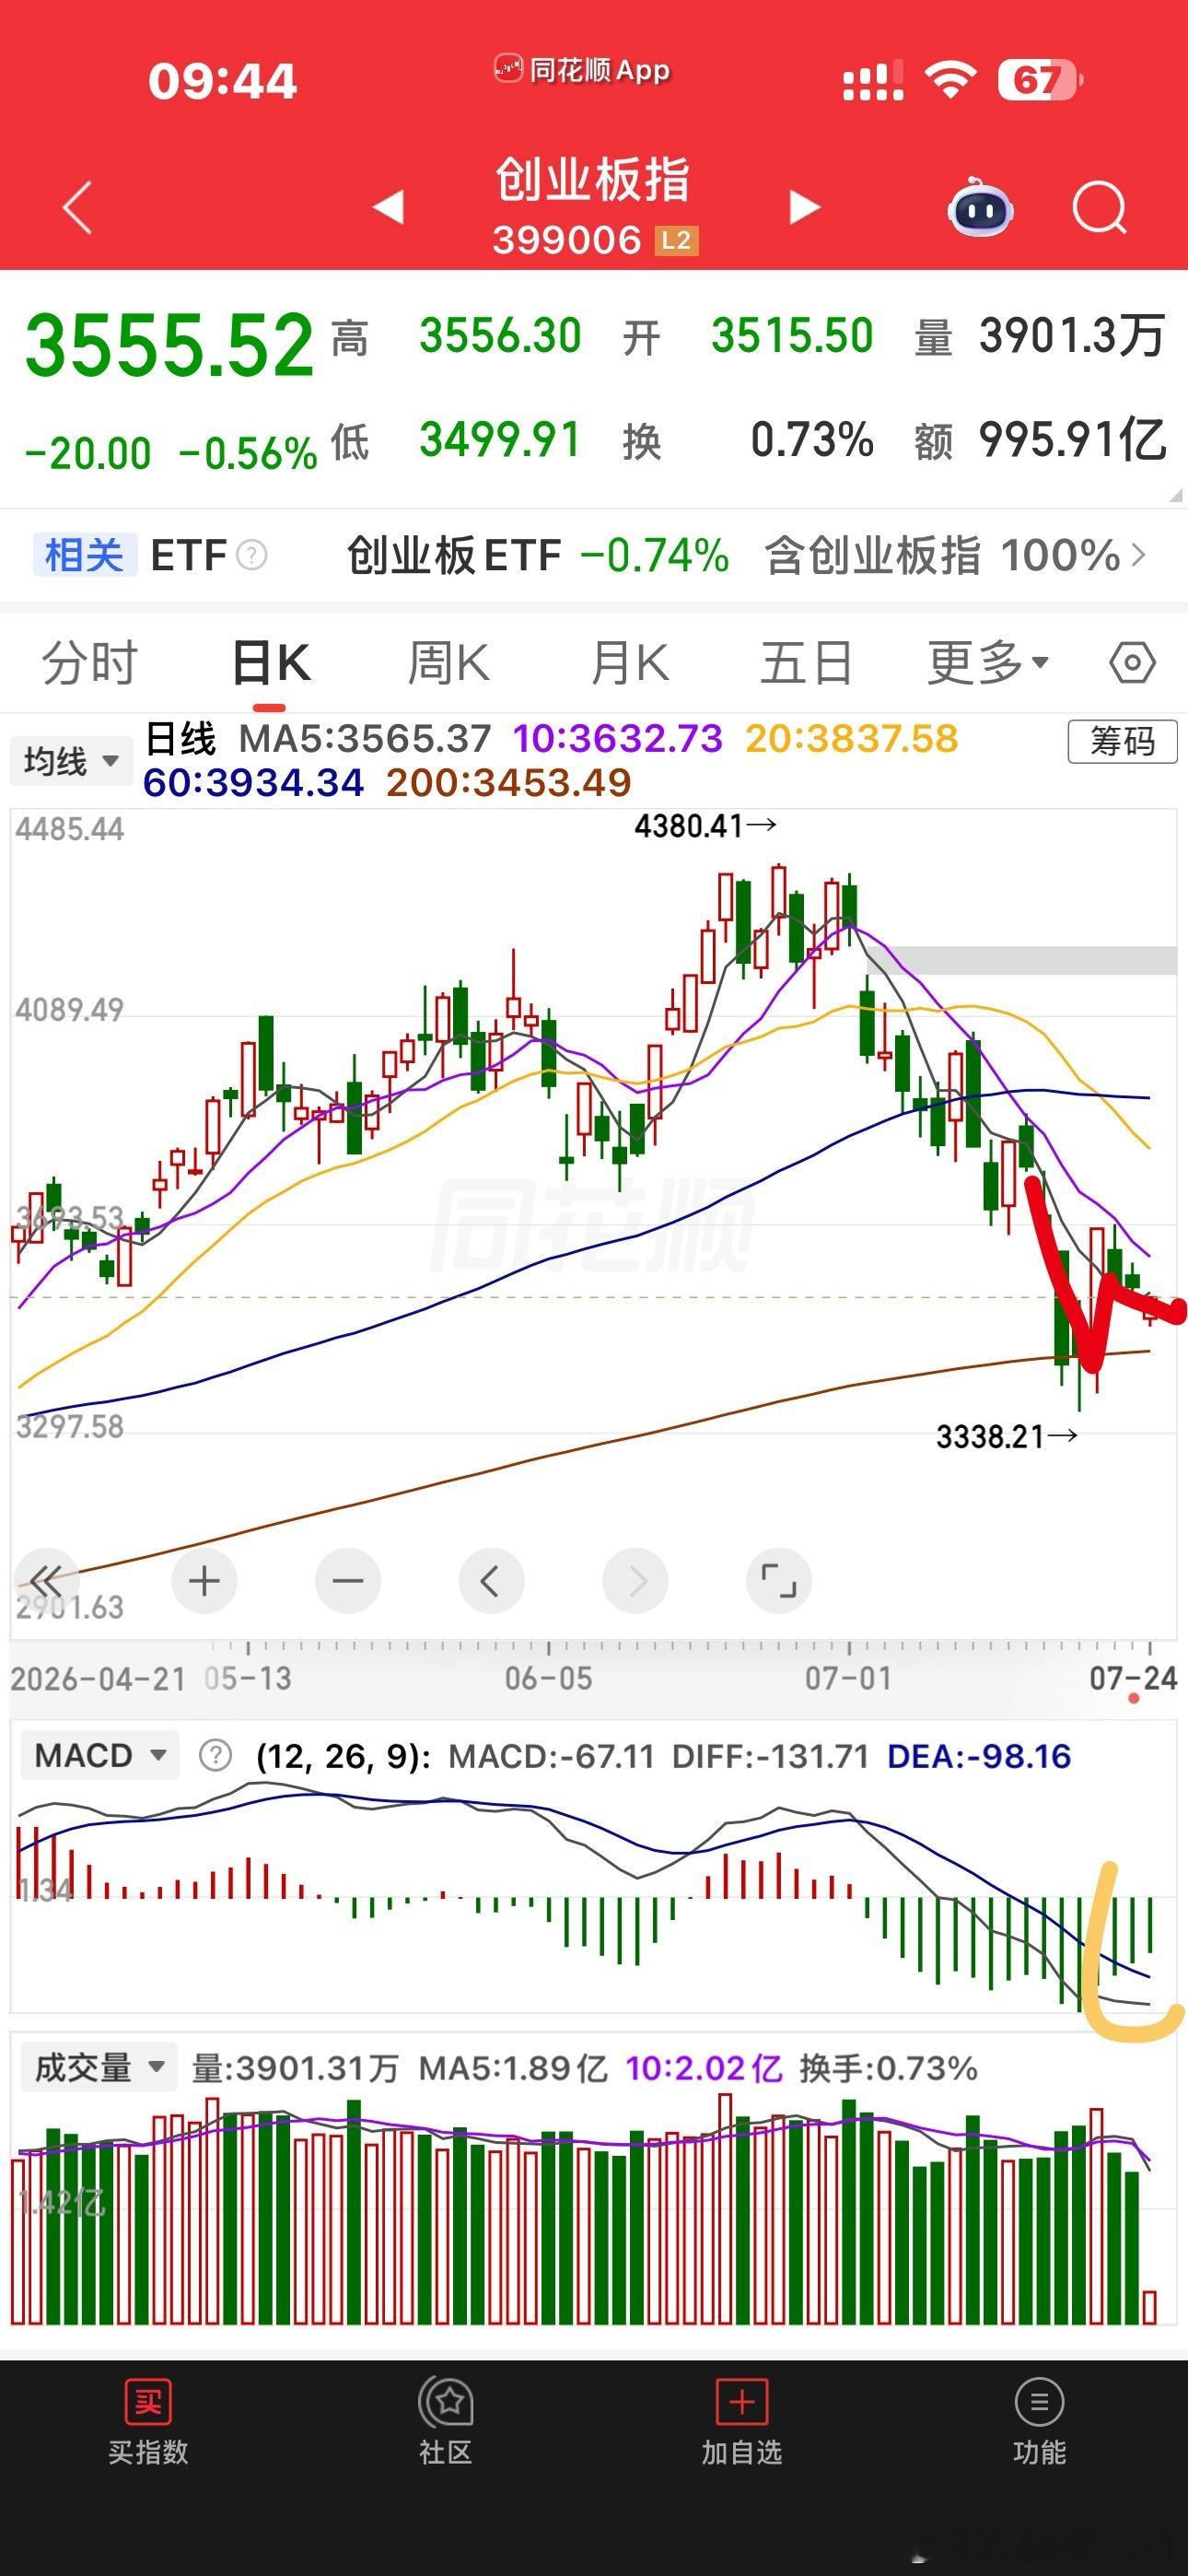Tap the volume value 3901.3万

click(x=1072, y=336)
